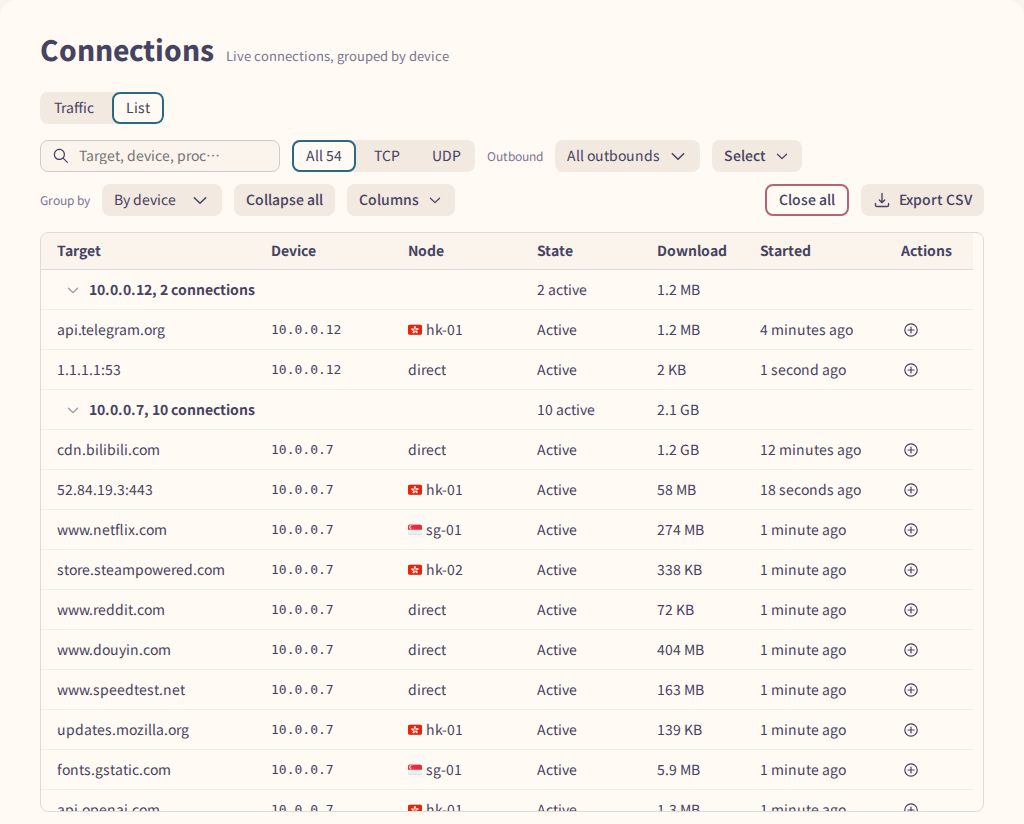Click the store.steampowered.com target

(140, 570)
